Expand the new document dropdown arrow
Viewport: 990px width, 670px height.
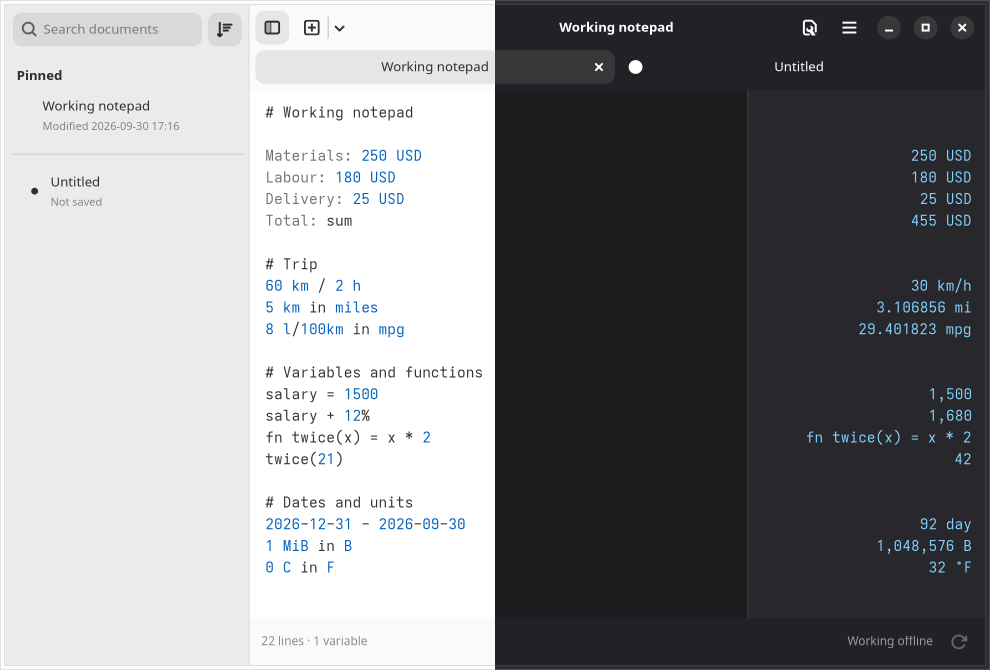point(340,28)
